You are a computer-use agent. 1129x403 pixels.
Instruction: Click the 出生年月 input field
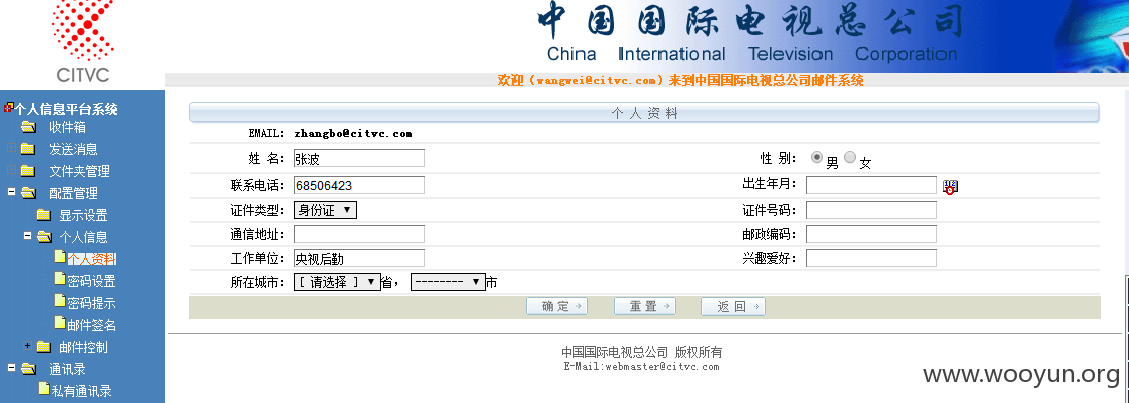pyautogui.click(x=871, y=185)
